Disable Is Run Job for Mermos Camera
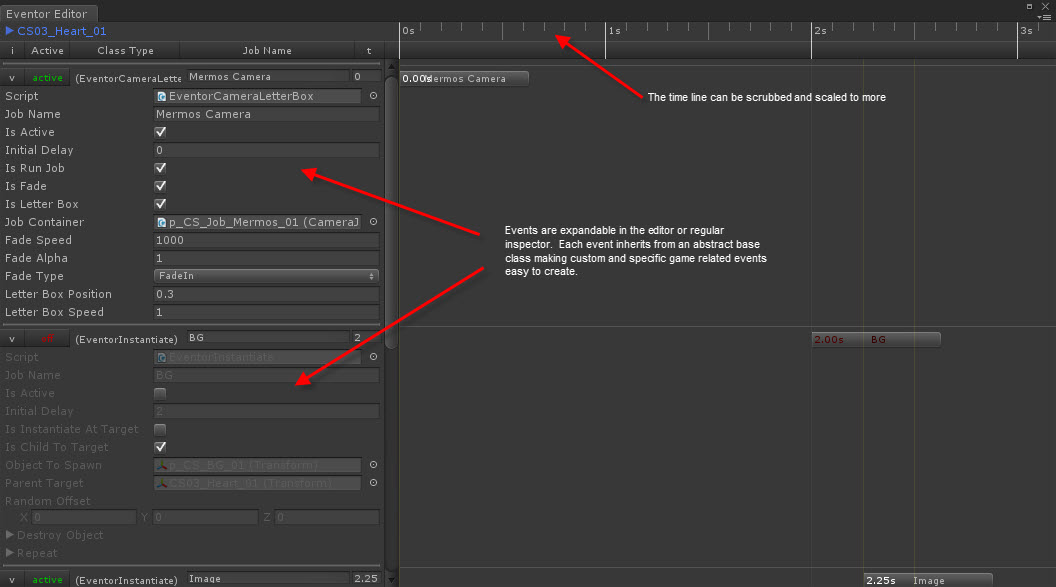1056x587 pixels. pyautogui.click(x=158, y=167)
